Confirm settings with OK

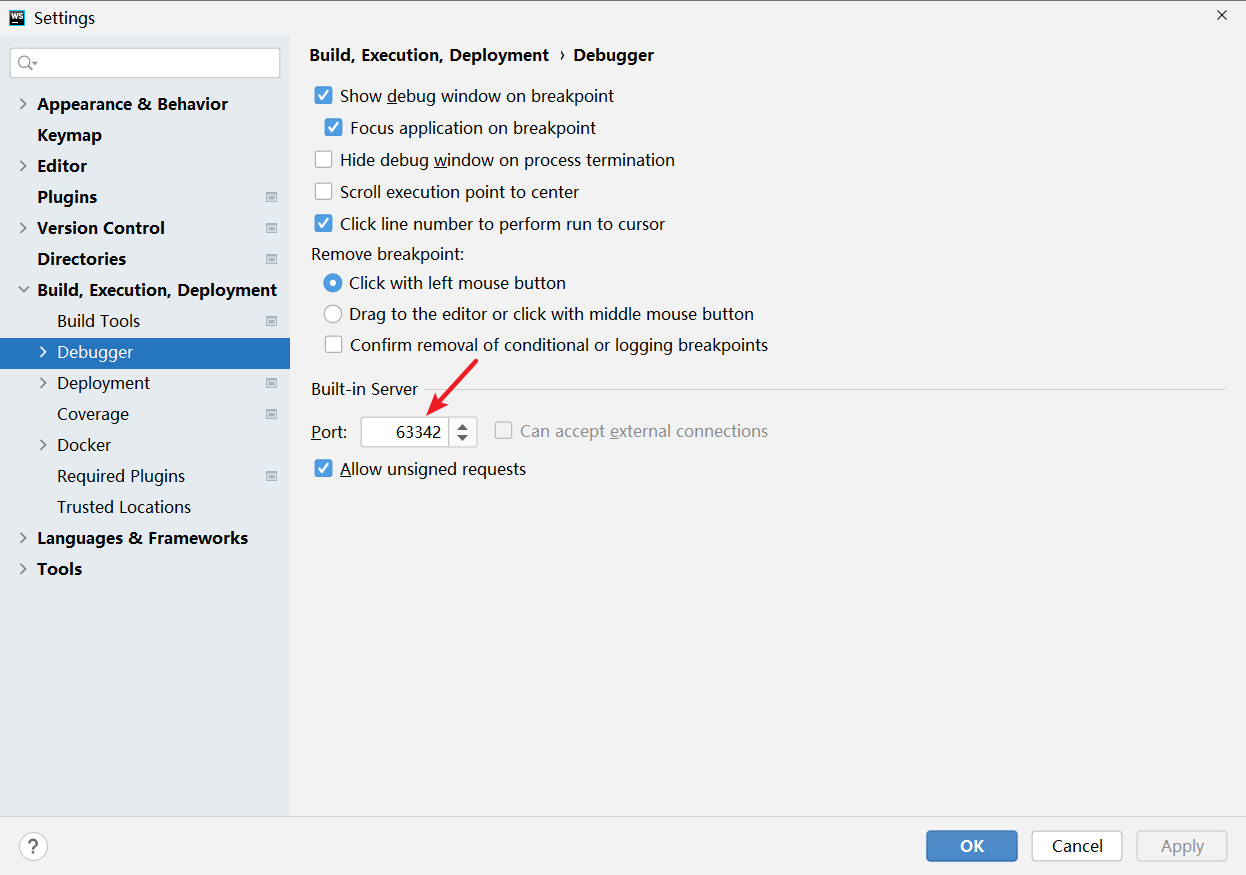971,846
